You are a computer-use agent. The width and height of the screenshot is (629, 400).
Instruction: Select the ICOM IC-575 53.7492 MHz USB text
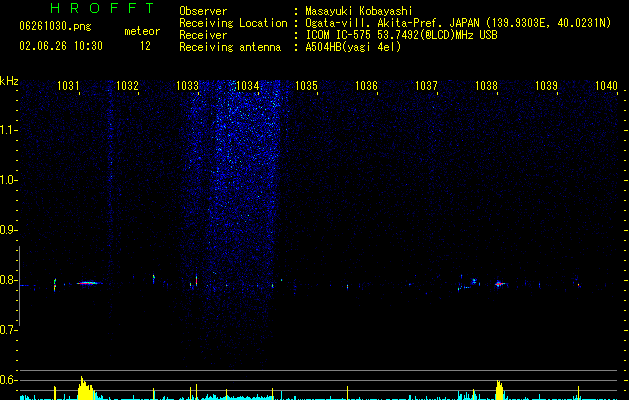click(401, 35)
